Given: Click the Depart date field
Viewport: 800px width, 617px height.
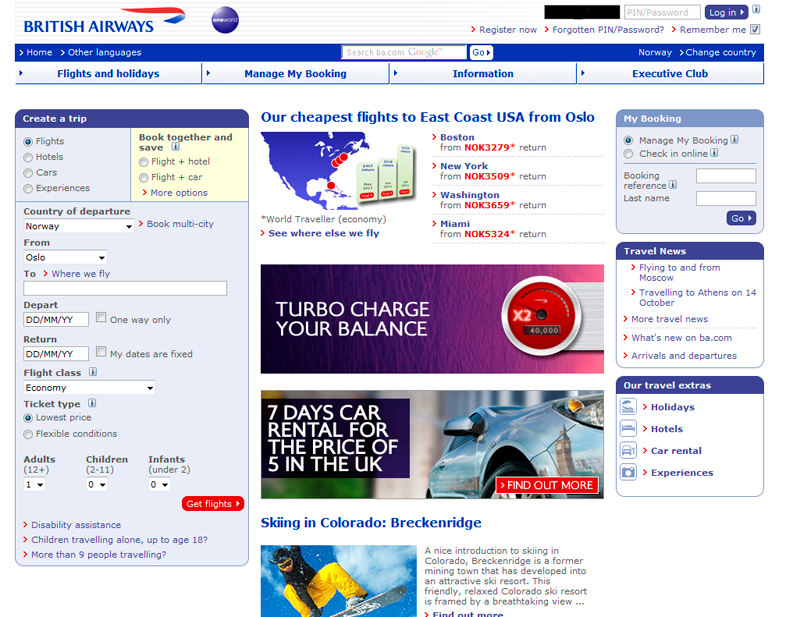Looking at the screenshot, I should tap(56, 319).
